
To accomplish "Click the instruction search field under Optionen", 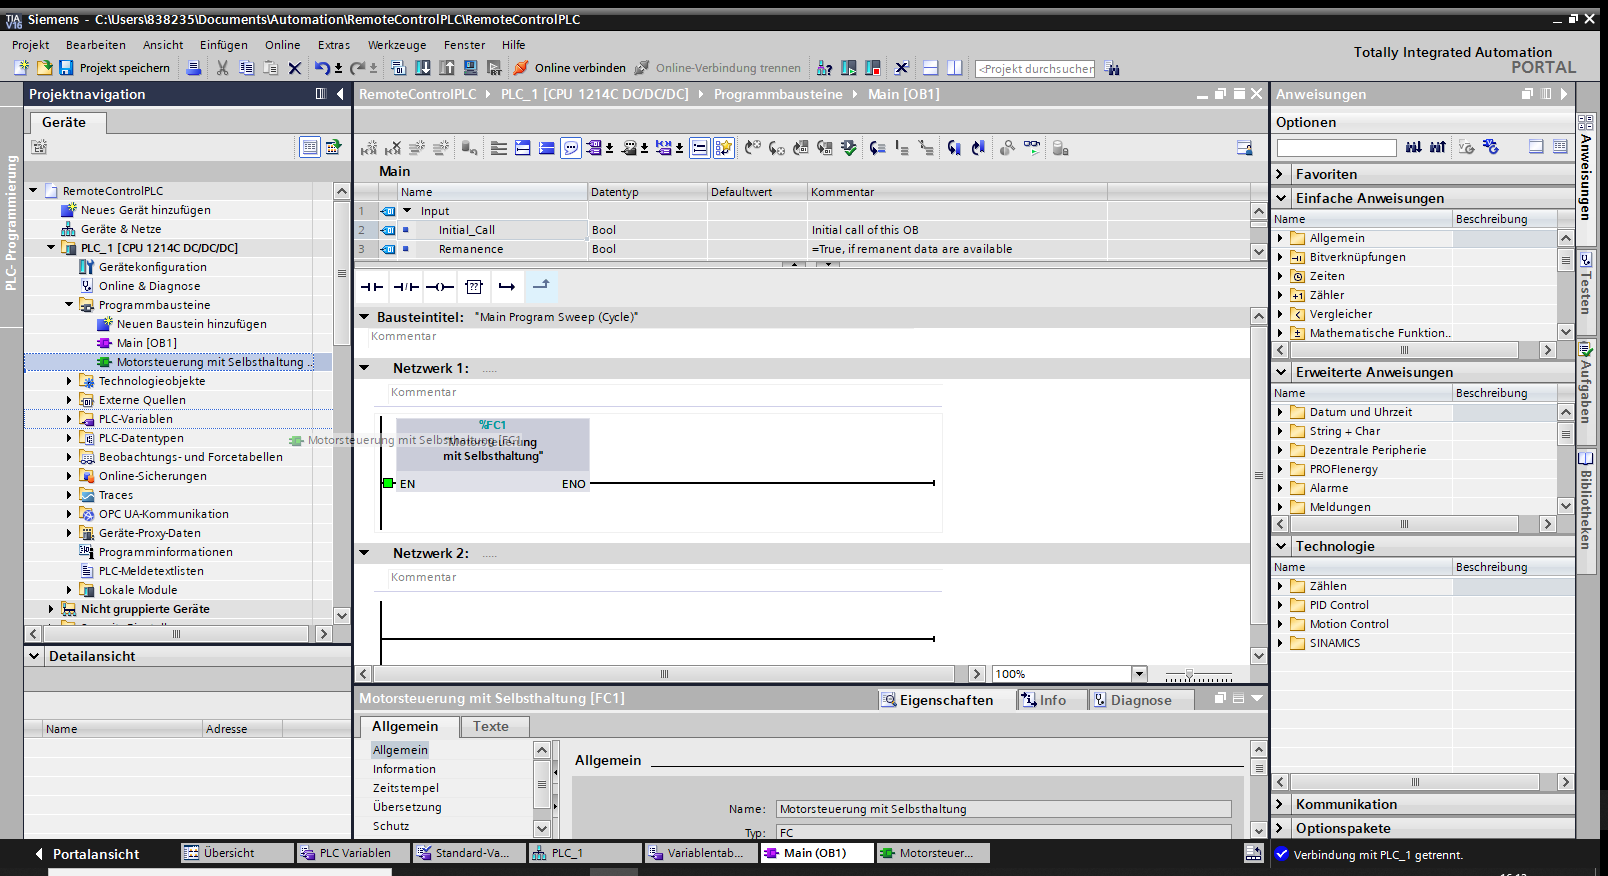I will pos(1336,148).
